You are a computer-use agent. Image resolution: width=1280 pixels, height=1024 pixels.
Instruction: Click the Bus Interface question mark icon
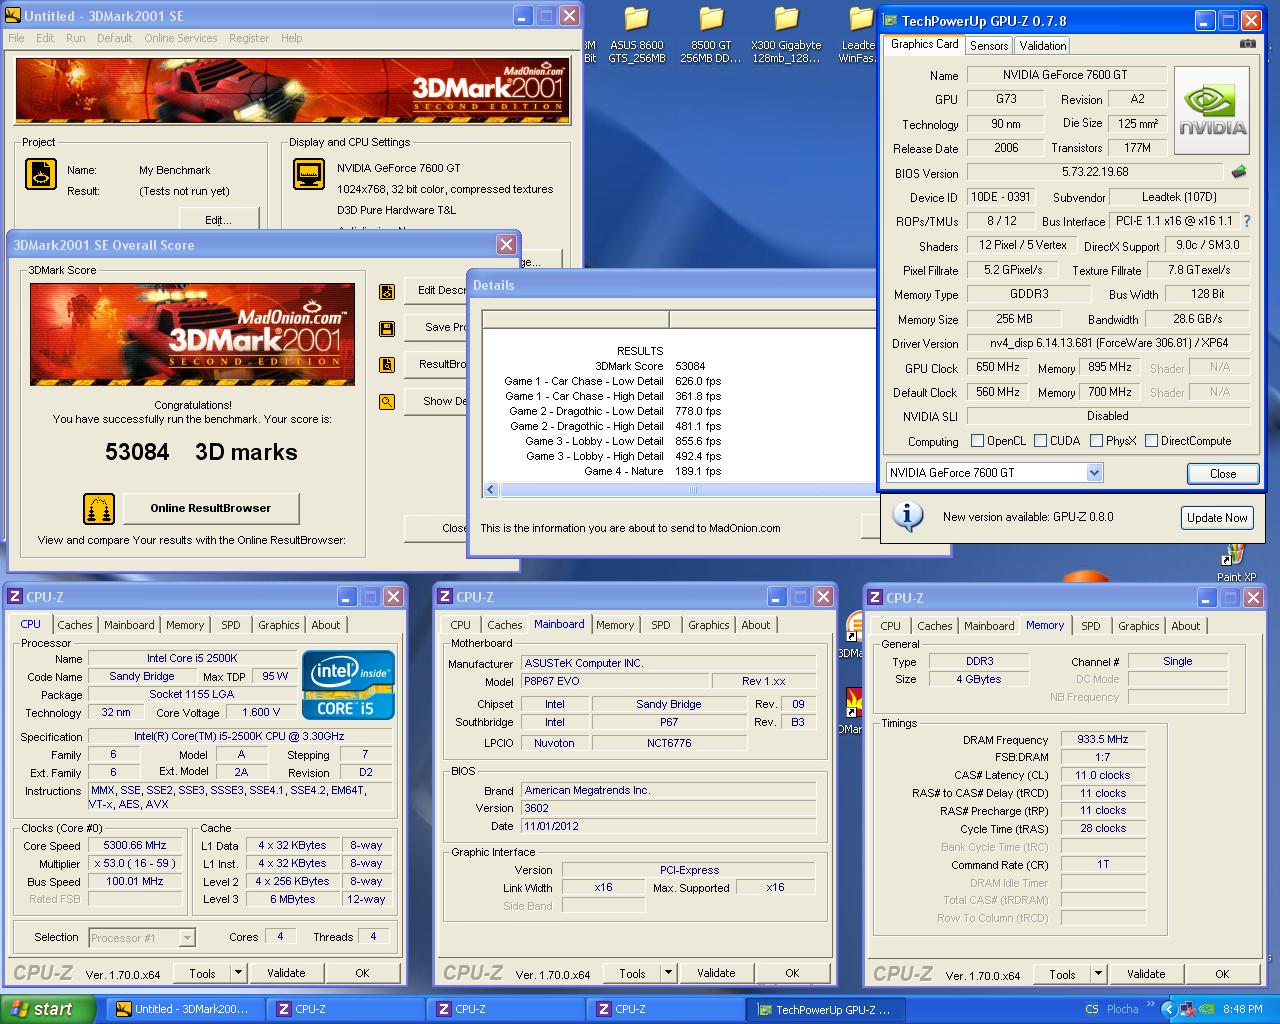coord(1247,221)
